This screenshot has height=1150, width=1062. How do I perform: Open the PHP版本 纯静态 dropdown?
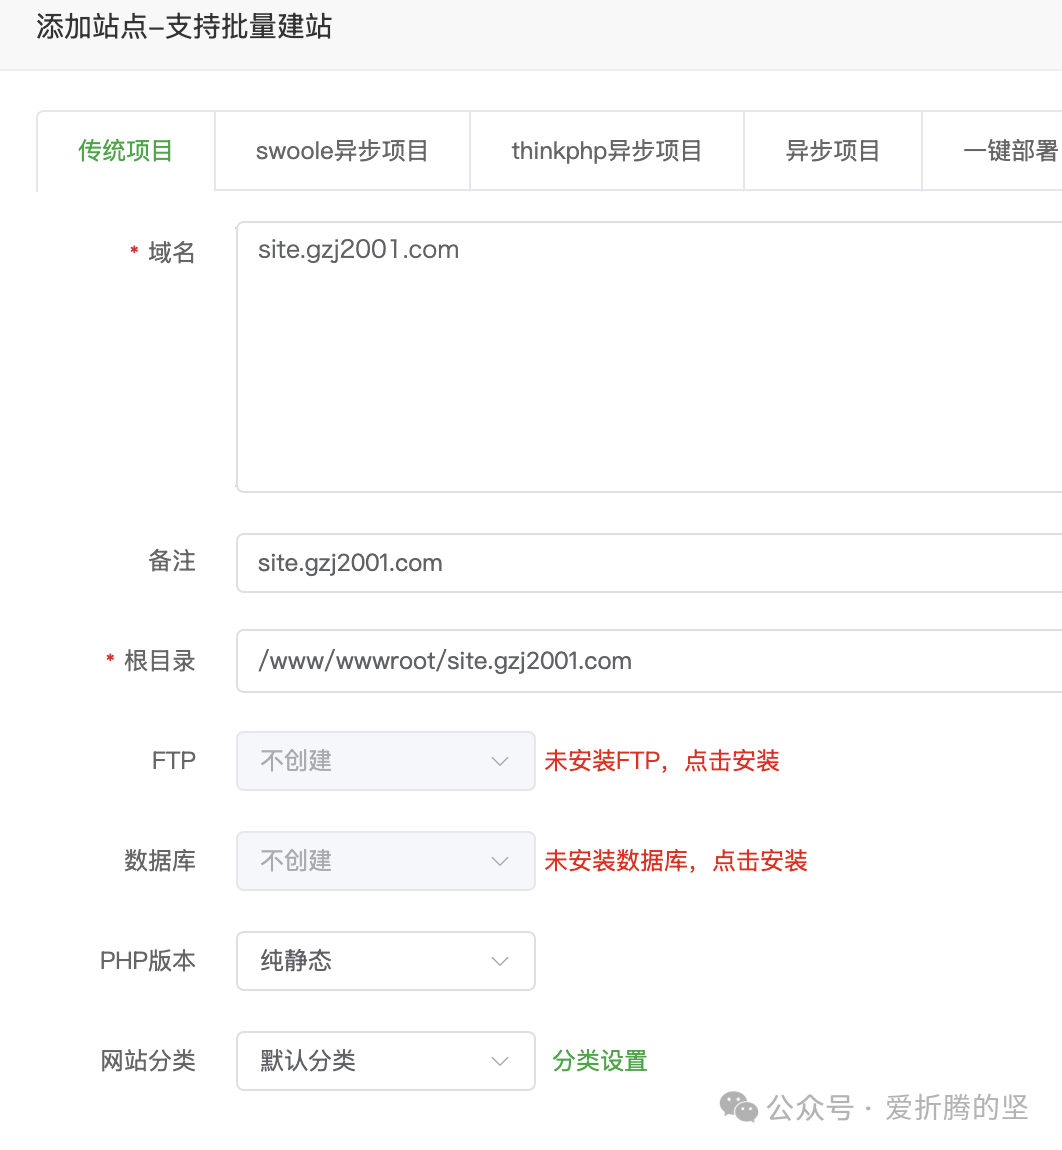pyautogui.click(x=385, y=961)
